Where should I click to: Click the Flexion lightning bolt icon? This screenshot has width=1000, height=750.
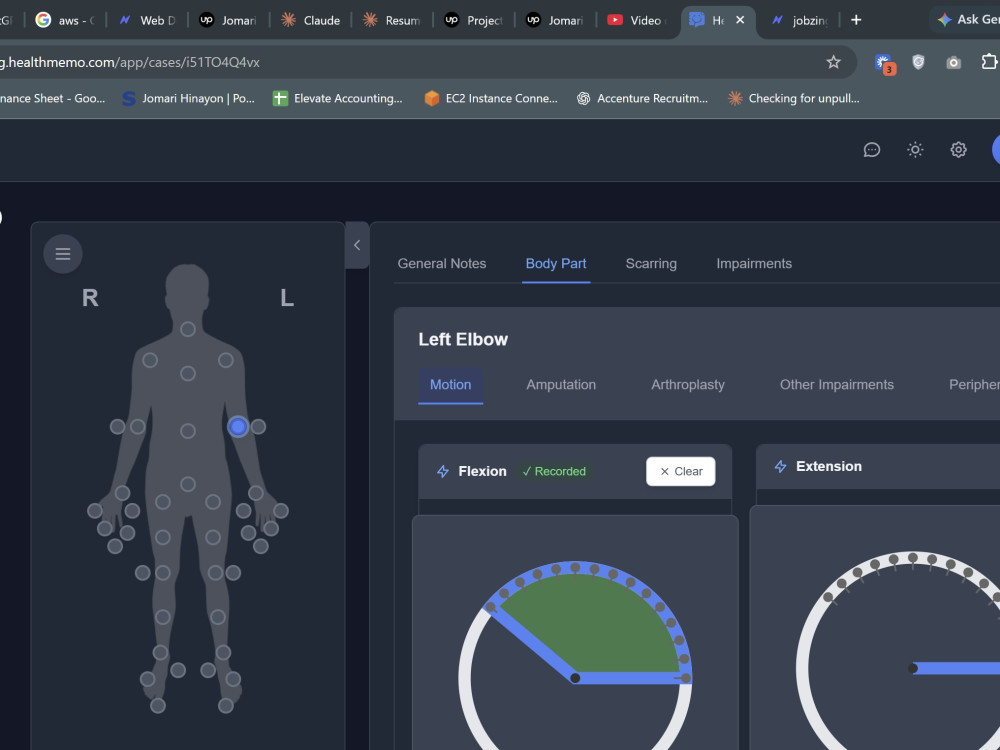pos(443,471)
